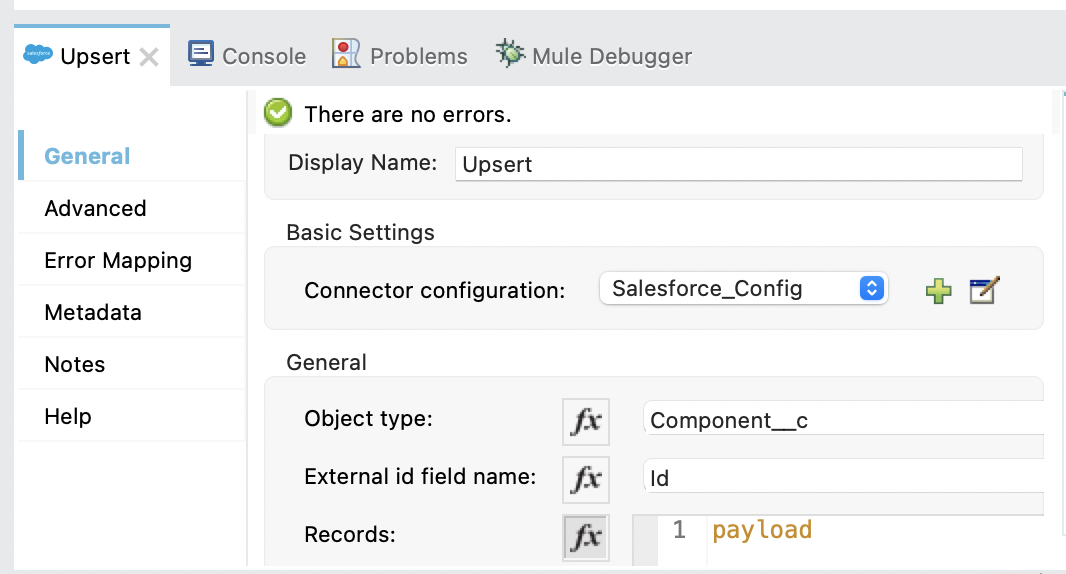Close the Upsert tab

coord(149,57)
